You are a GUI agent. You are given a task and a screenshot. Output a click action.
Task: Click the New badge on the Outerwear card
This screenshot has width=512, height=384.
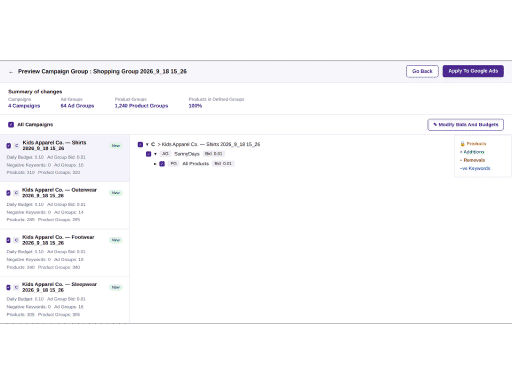click(x=116, y=193)
